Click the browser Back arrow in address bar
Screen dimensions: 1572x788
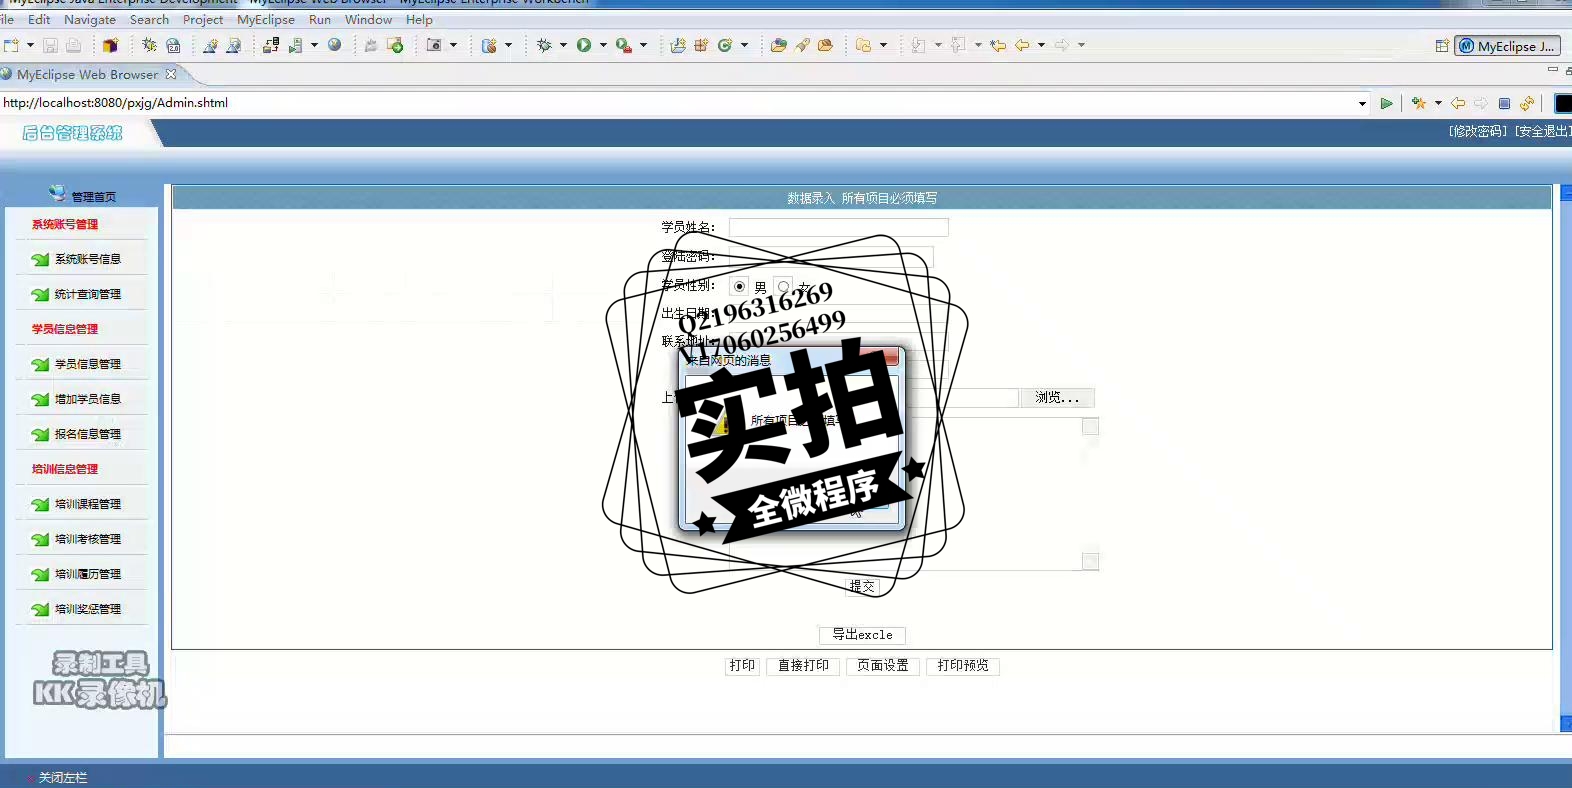1458,103
